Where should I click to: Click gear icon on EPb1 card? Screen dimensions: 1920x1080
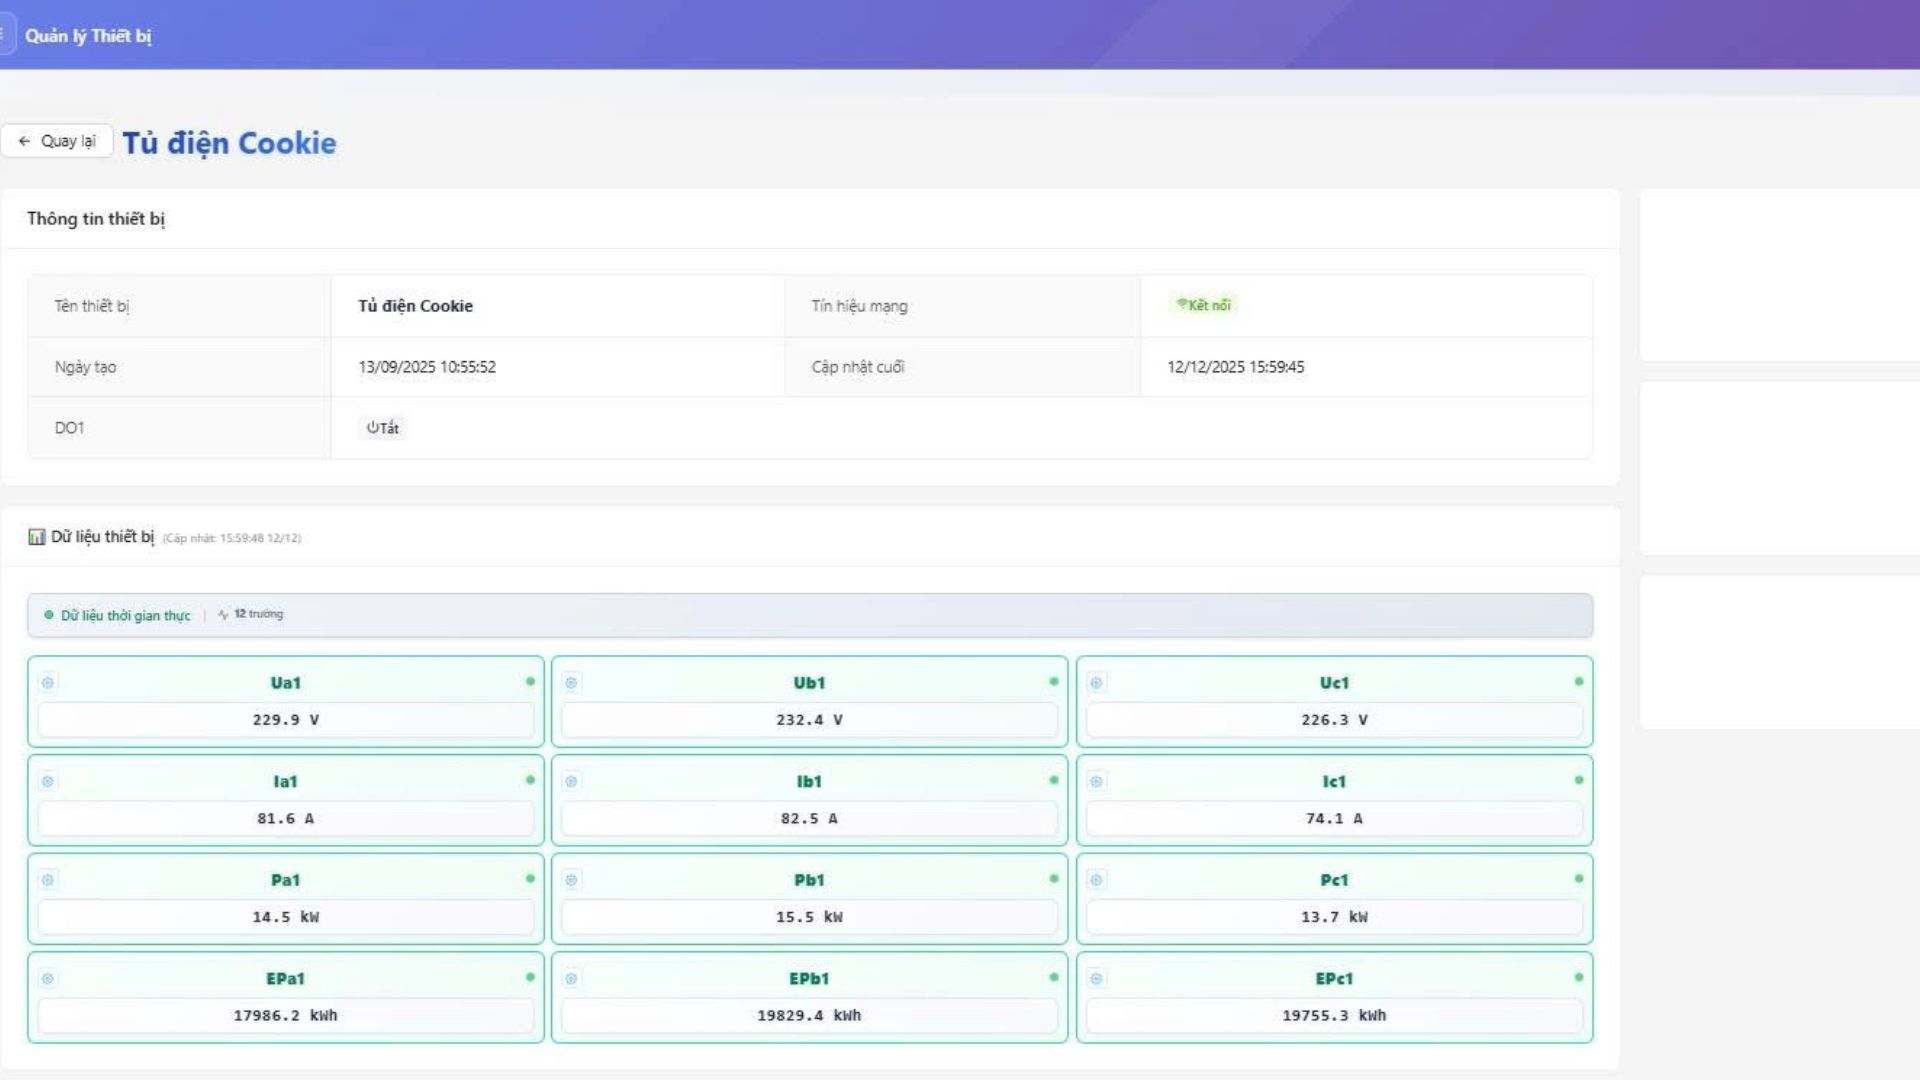point(571,979)
